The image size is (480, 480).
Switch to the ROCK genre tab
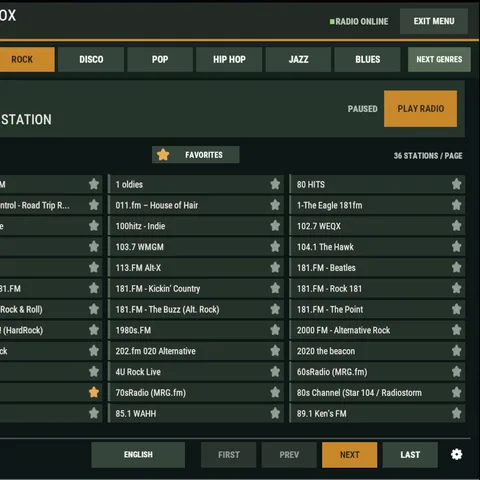pyautogui.click(x=27, y=59)
